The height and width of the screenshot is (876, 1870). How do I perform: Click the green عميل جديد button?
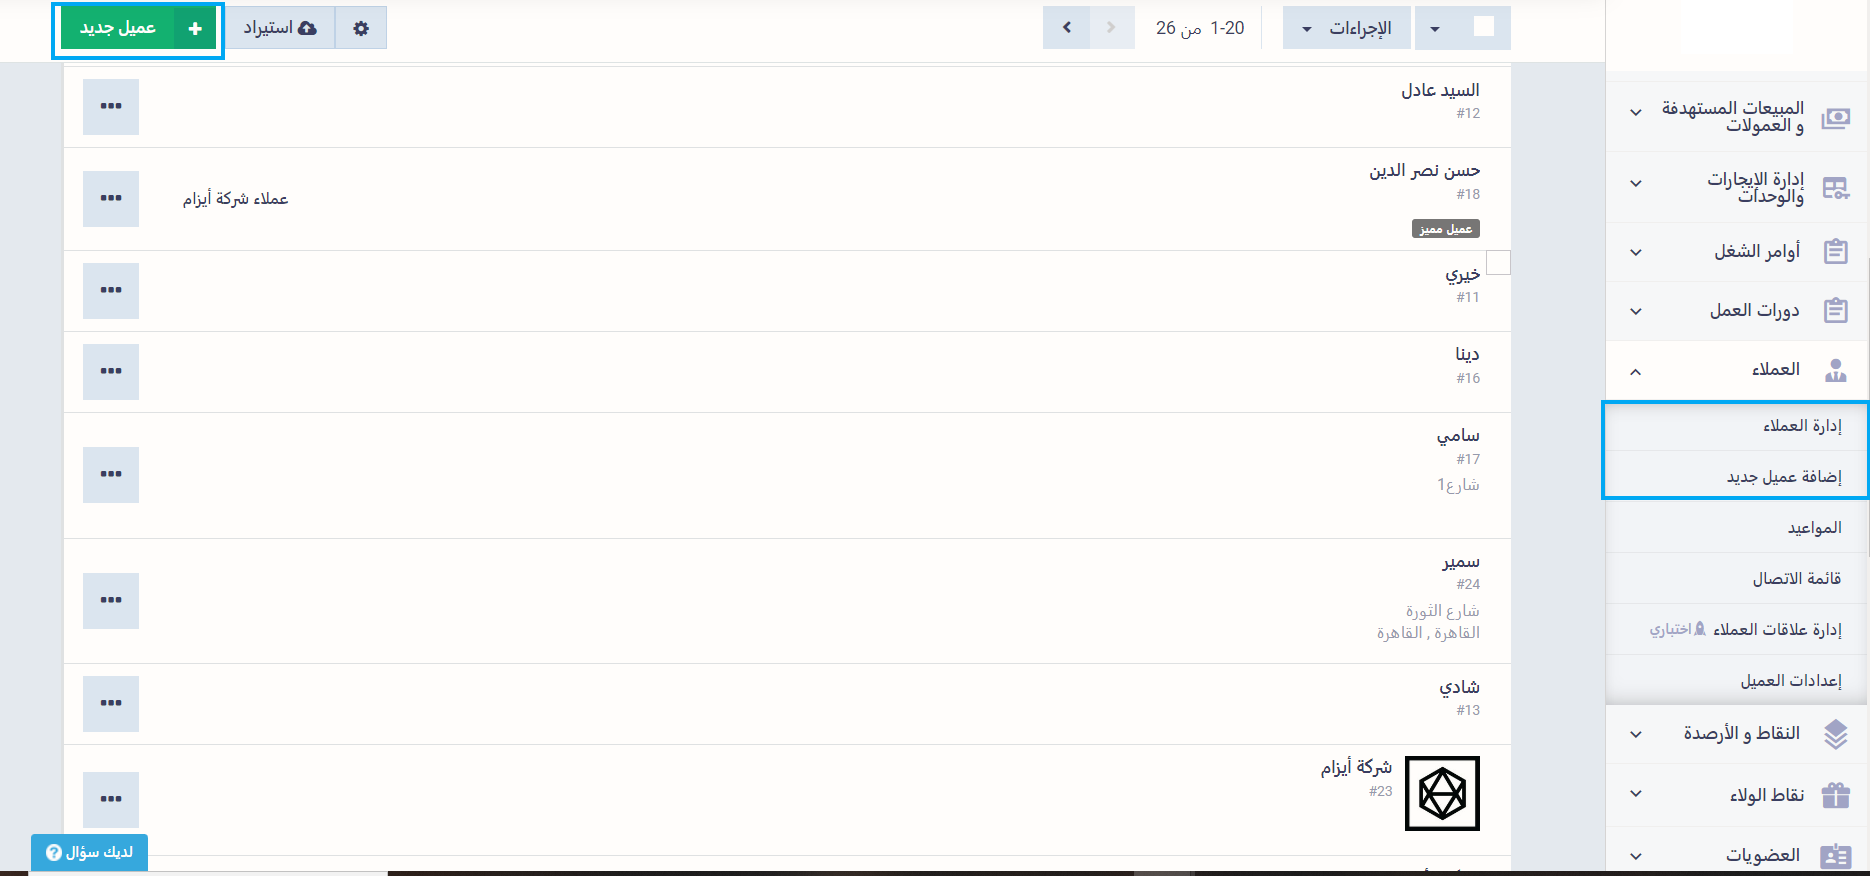138,28
